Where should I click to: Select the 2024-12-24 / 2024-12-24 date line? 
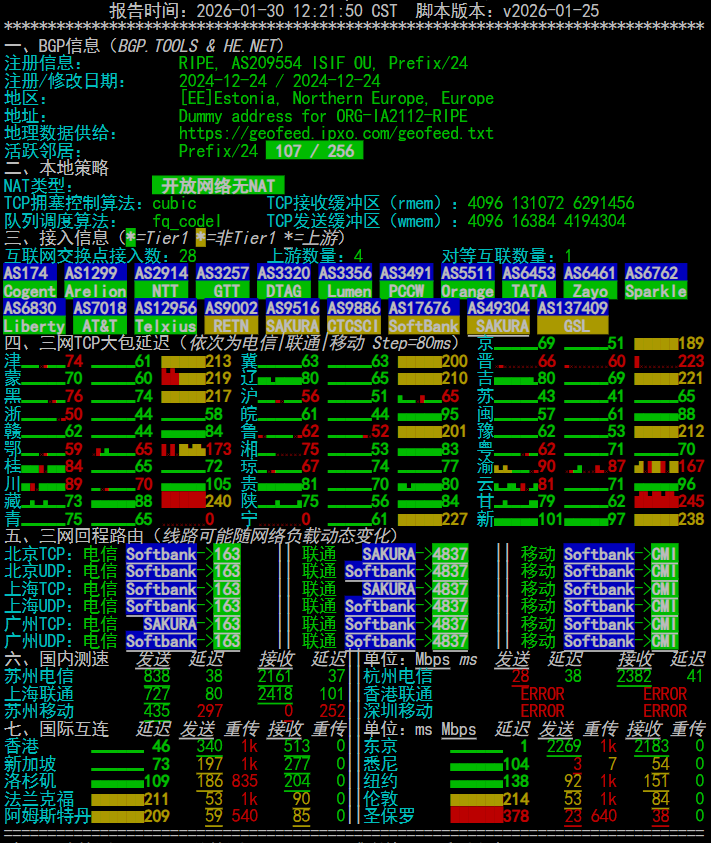coord(279,81)
